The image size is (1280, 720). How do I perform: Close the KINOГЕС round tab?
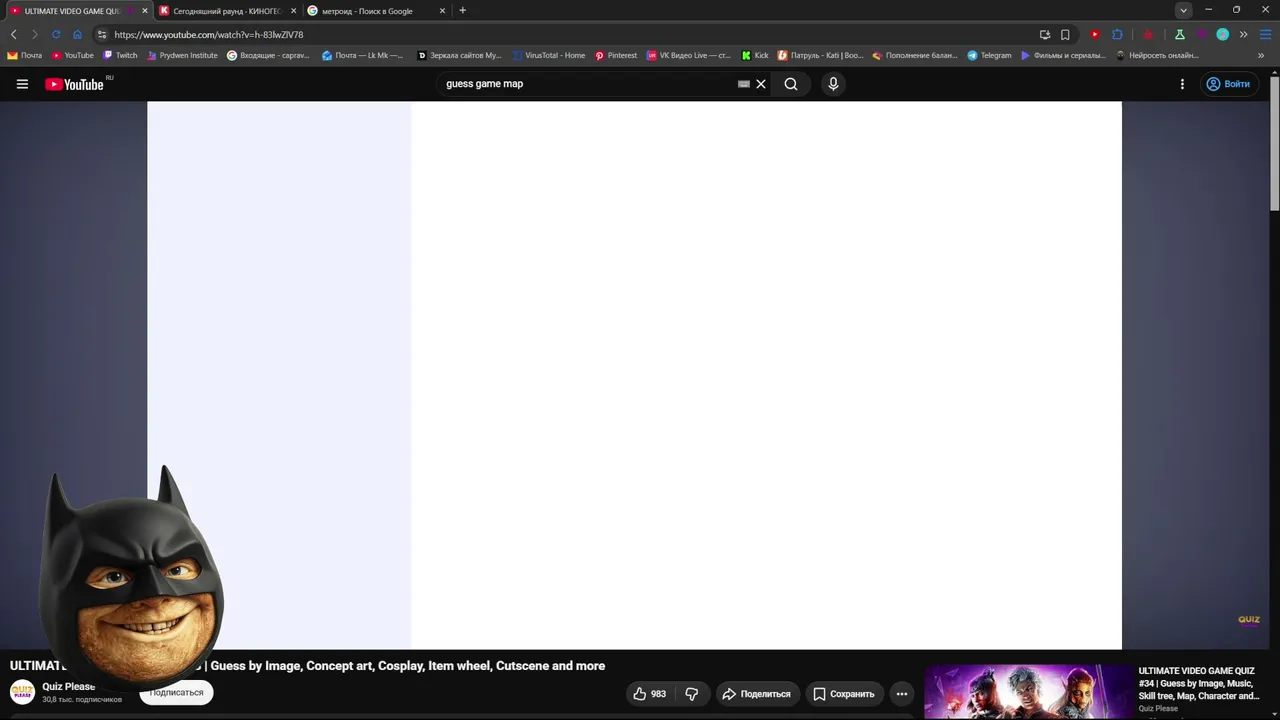coord(293,11)
